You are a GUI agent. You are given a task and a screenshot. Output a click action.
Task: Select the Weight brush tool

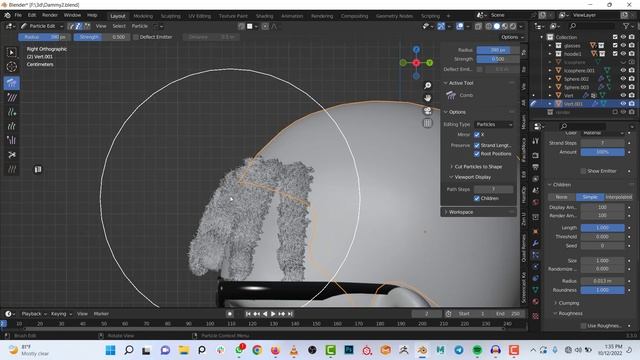tap(11, 169)
